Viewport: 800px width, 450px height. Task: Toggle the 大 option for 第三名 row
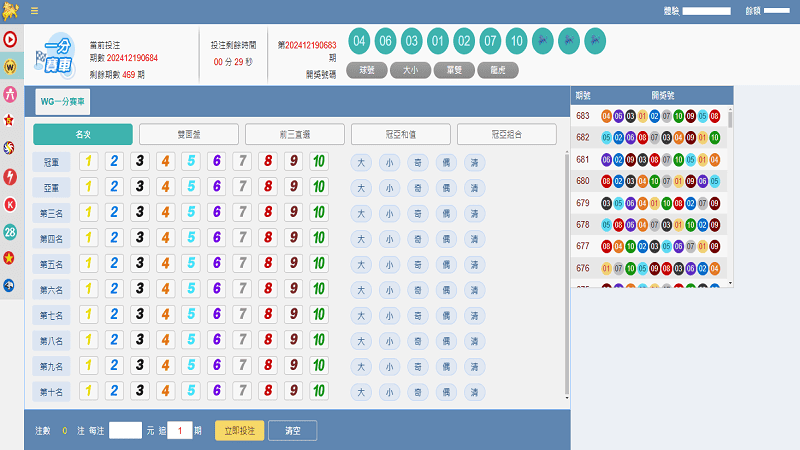pos(361,213)
